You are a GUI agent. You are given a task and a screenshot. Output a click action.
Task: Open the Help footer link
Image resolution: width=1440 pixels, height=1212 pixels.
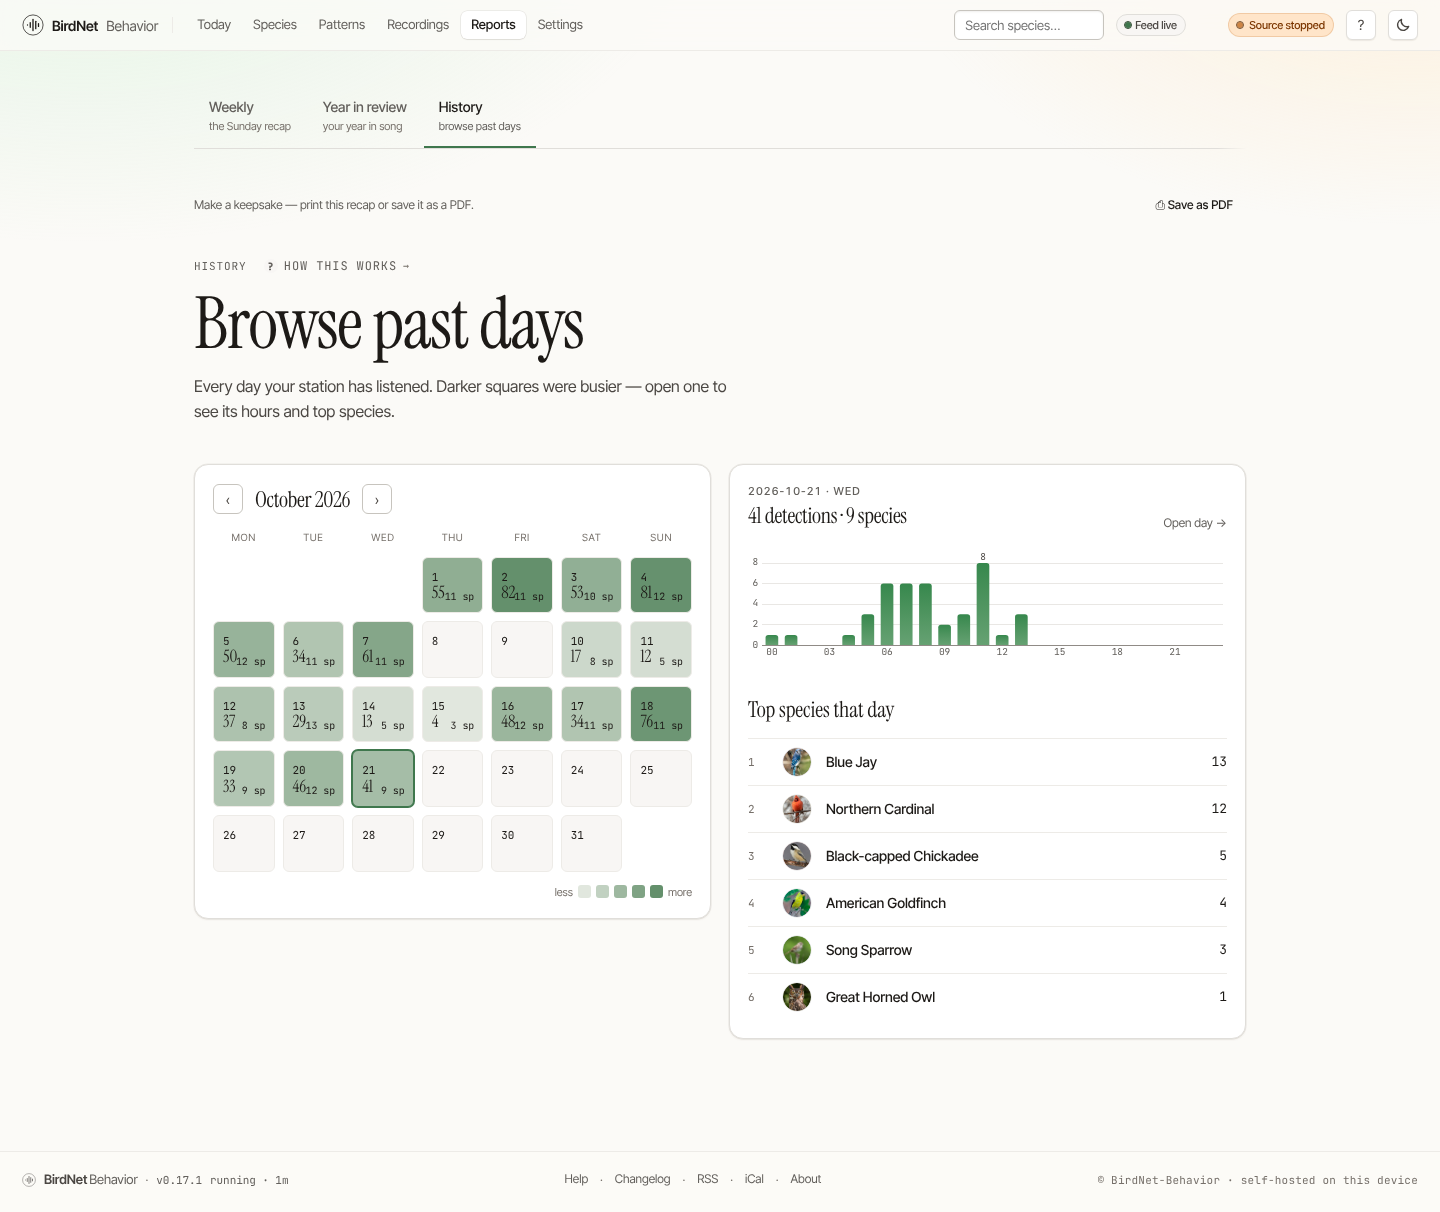tap(576, 1179)
